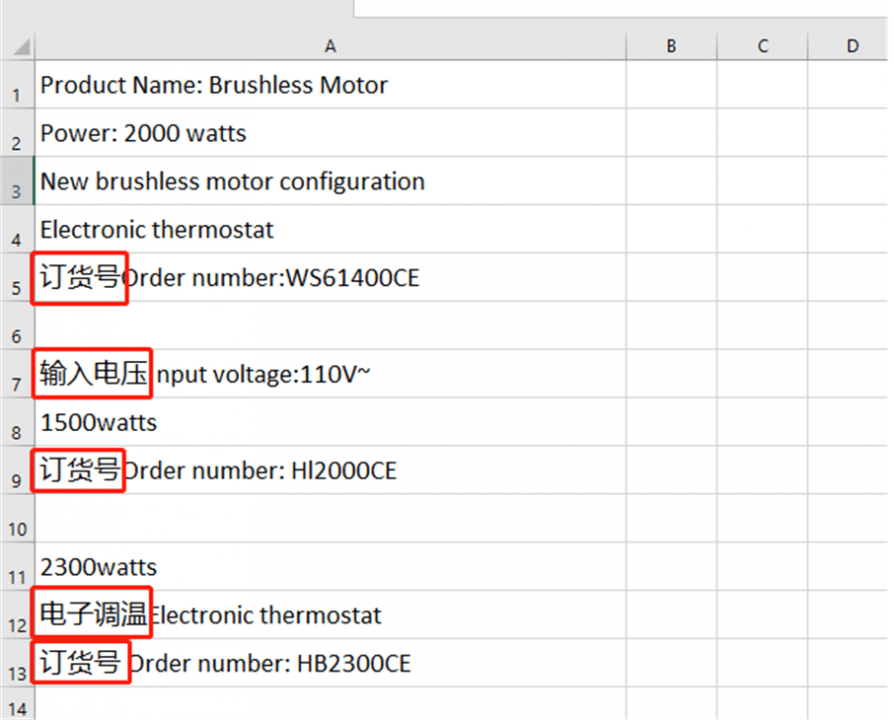
Task: Click the 1500watts cell
Action: [x=330, y=421]
